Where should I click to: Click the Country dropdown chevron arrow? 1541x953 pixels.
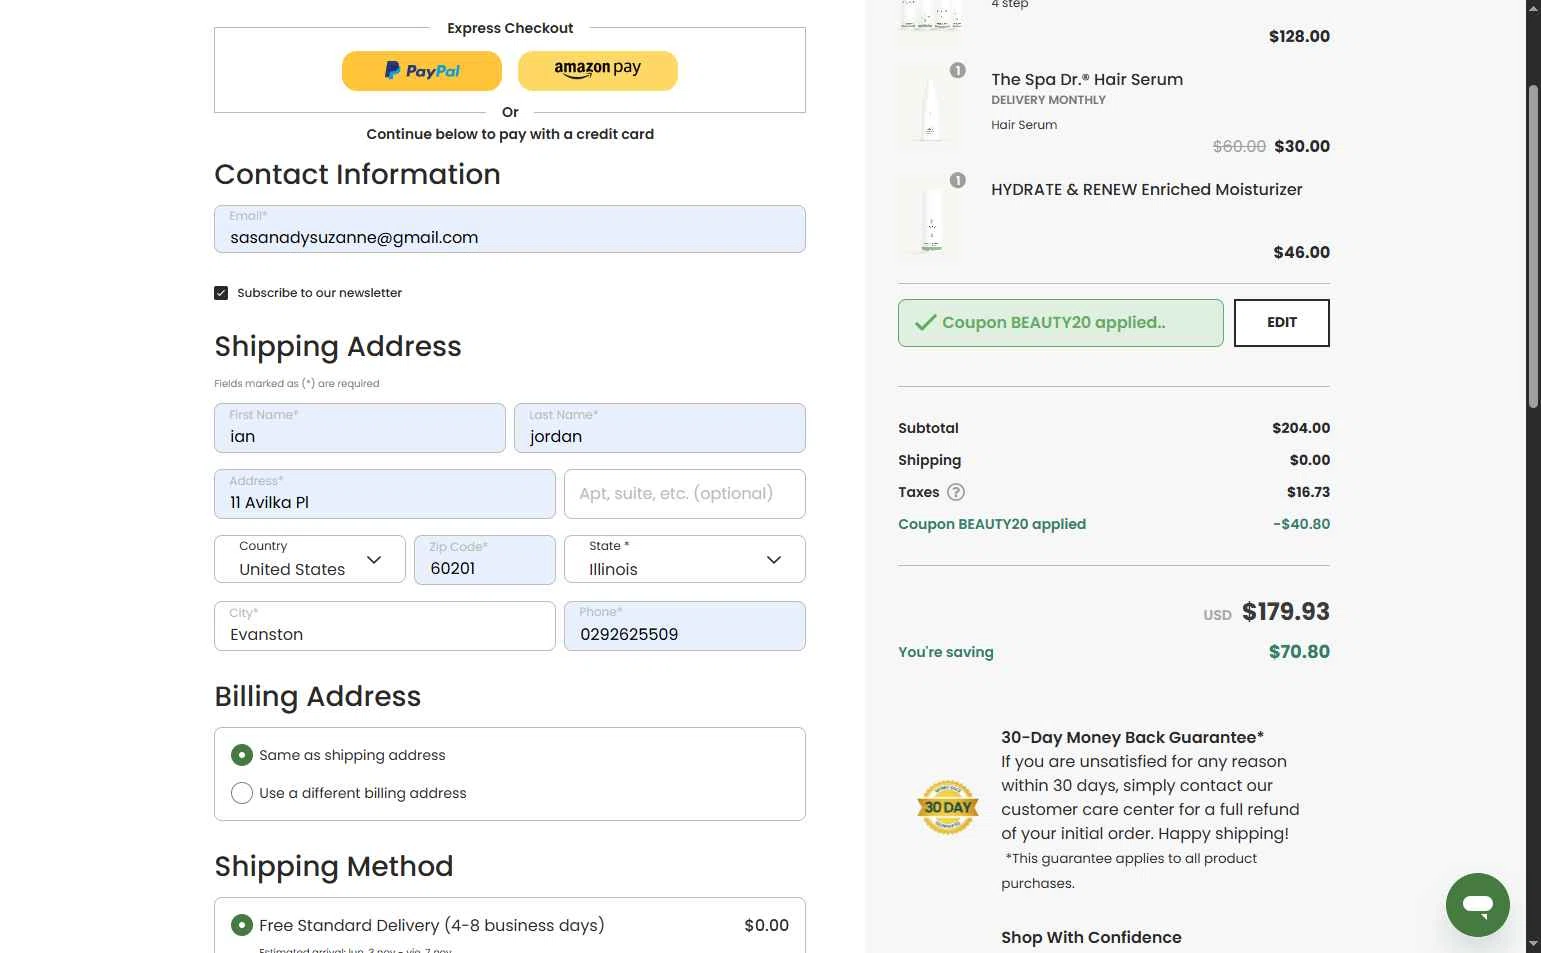(374, 560)
